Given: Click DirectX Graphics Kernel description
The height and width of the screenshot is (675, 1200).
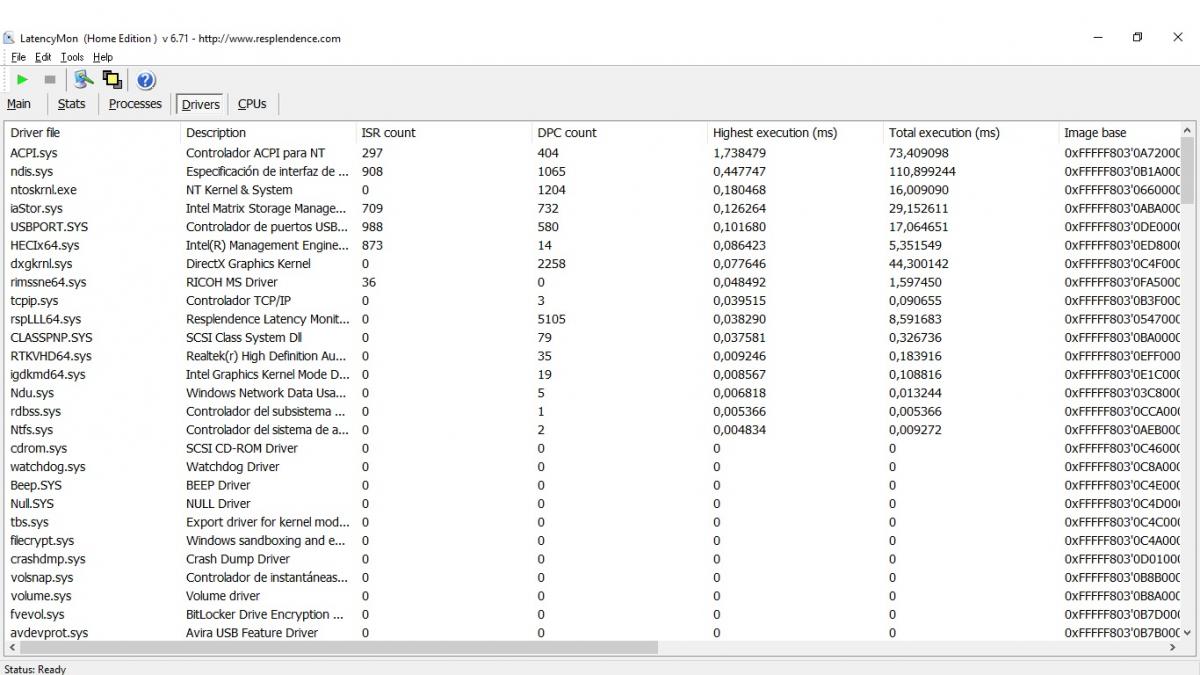Looking at the screenshot, I should pyautogui.click(x=248, y=264).
